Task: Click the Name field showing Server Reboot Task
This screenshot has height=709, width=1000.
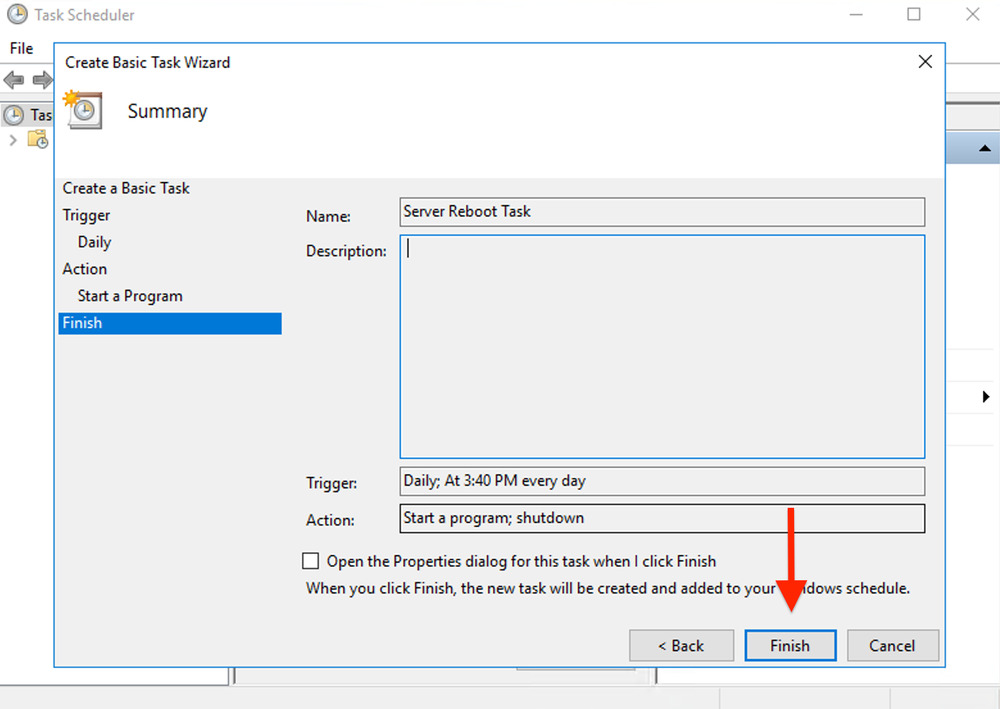Action: (x=662, y=212)
